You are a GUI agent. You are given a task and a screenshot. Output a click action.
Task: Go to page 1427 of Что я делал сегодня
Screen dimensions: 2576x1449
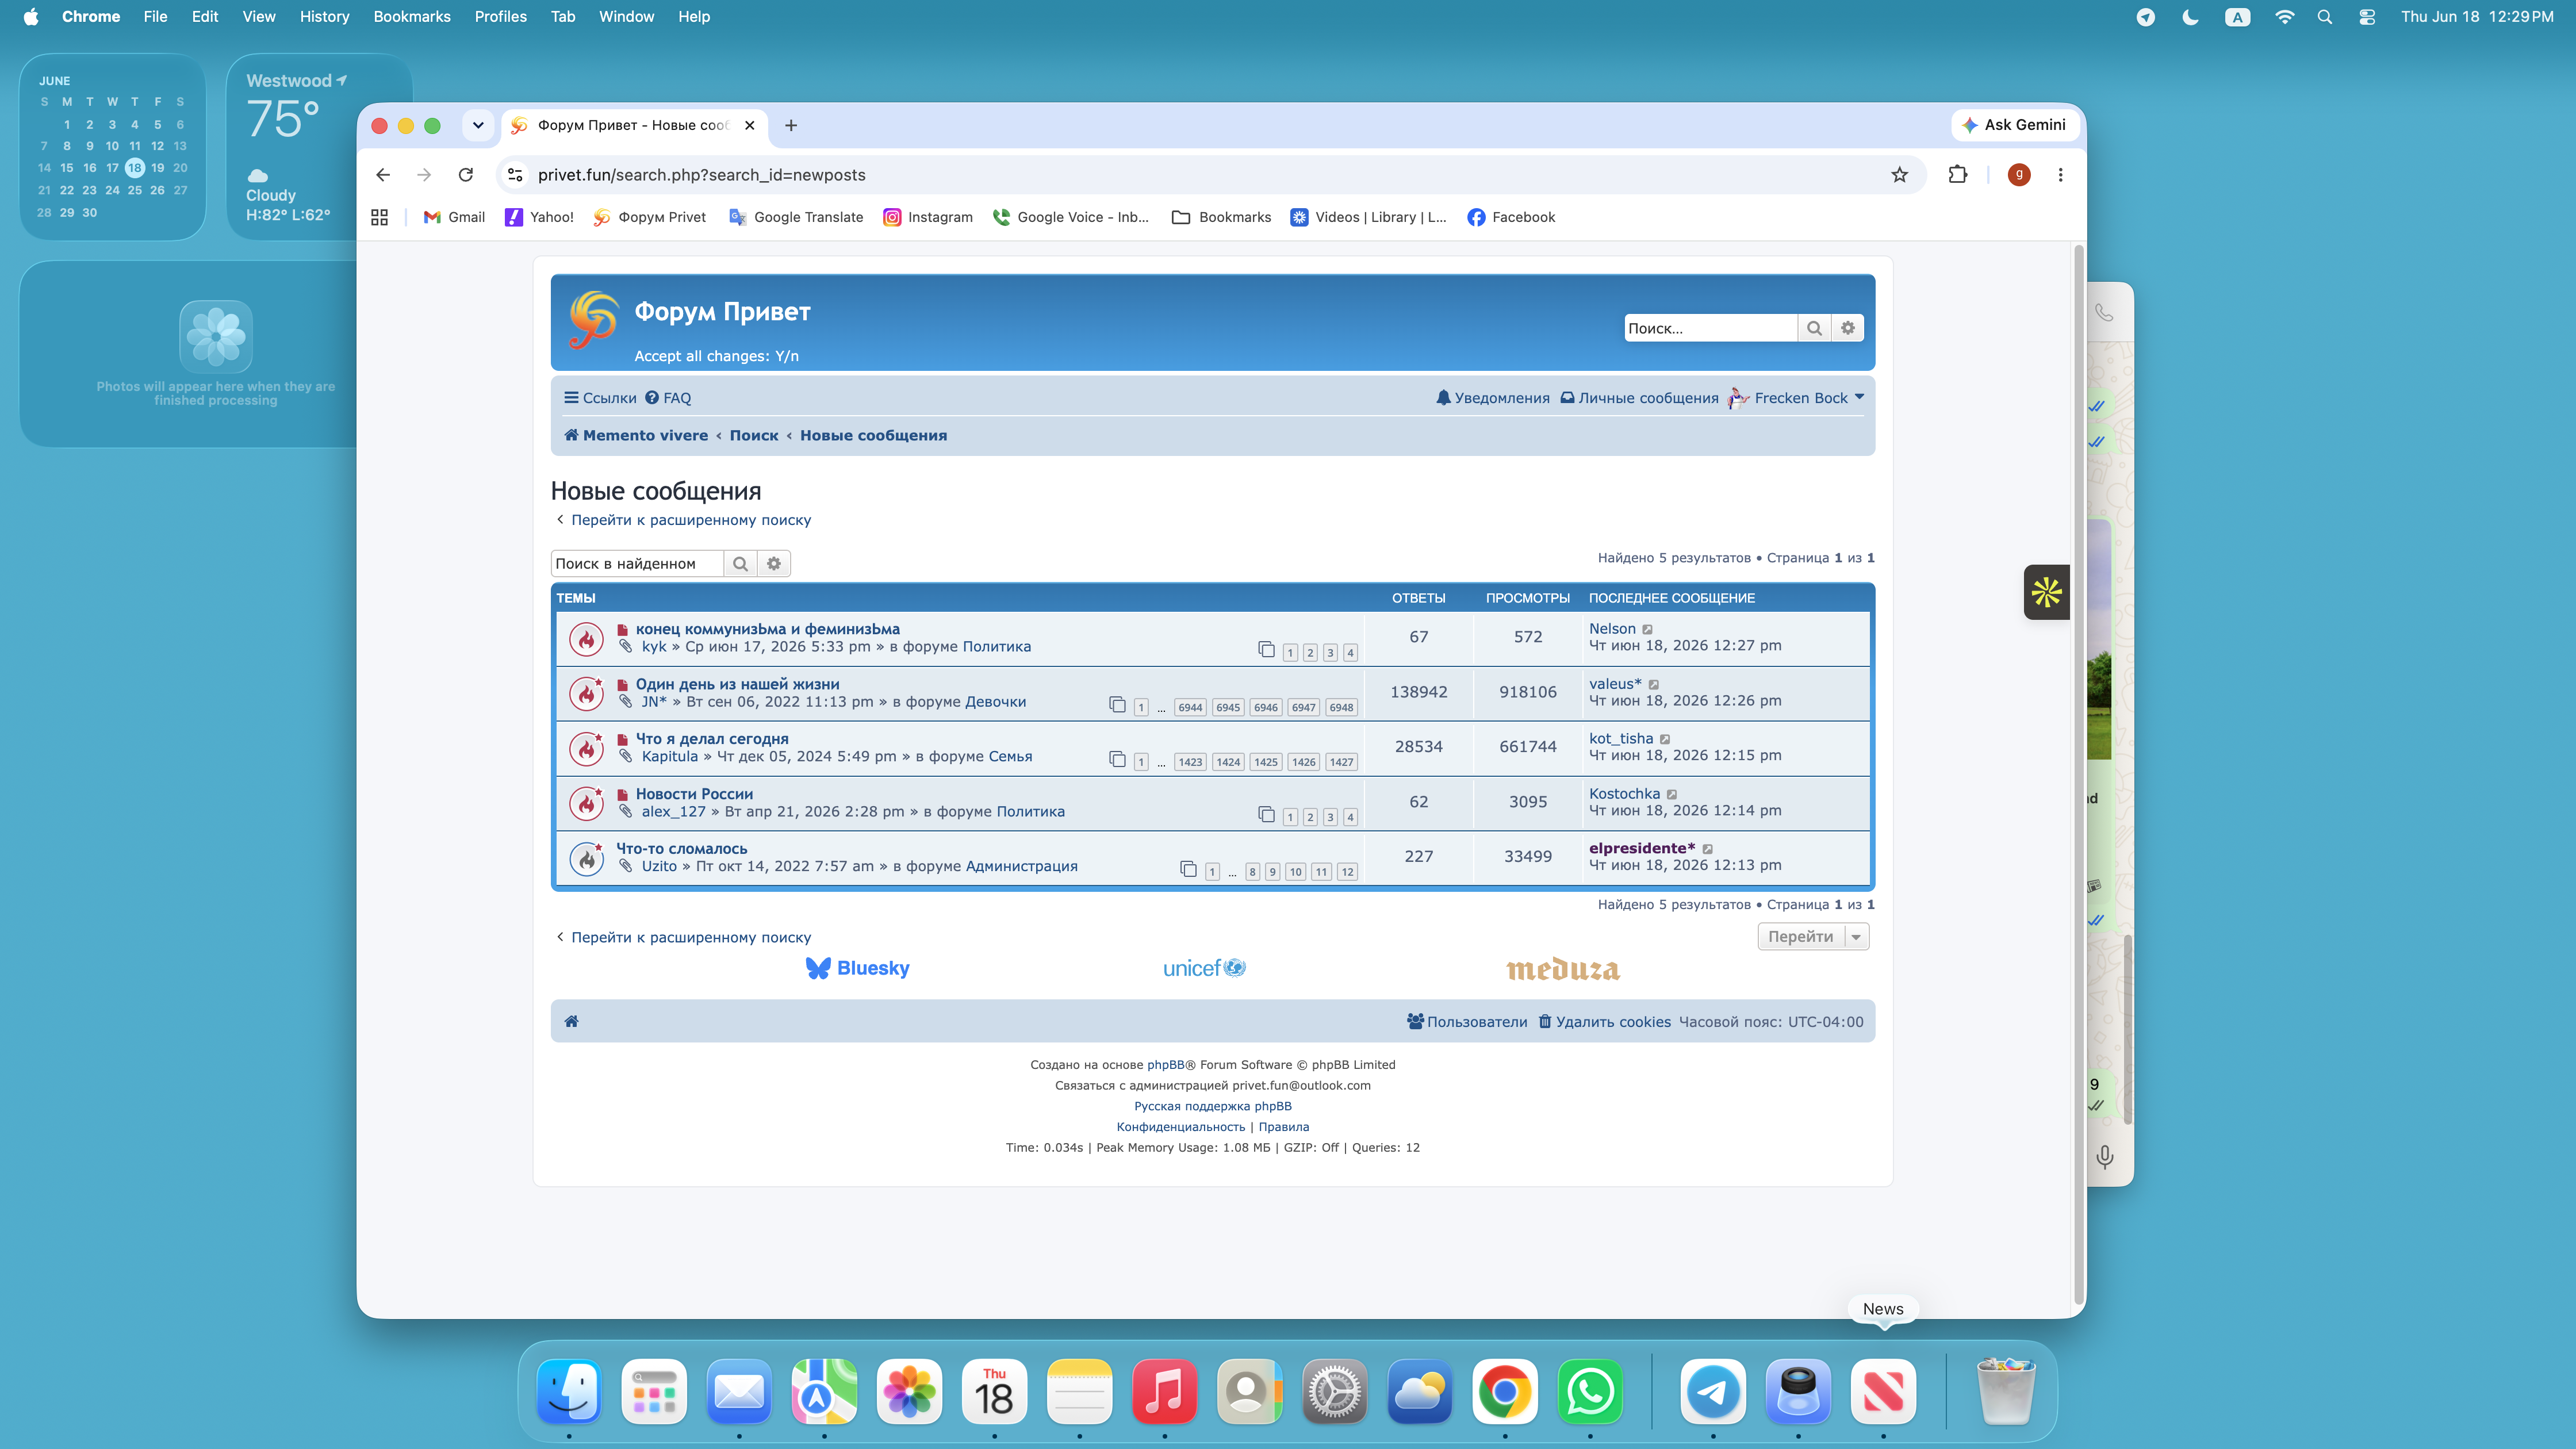(x=1341, y=762)
